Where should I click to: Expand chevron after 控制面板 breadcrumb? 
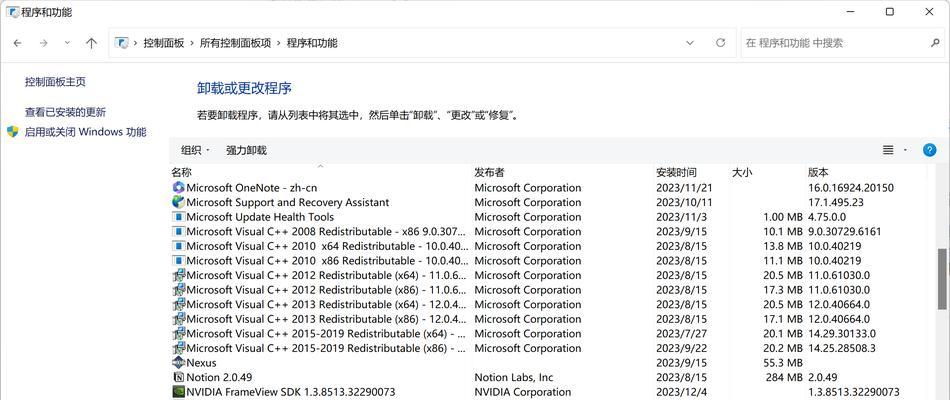tap(192, 43)
